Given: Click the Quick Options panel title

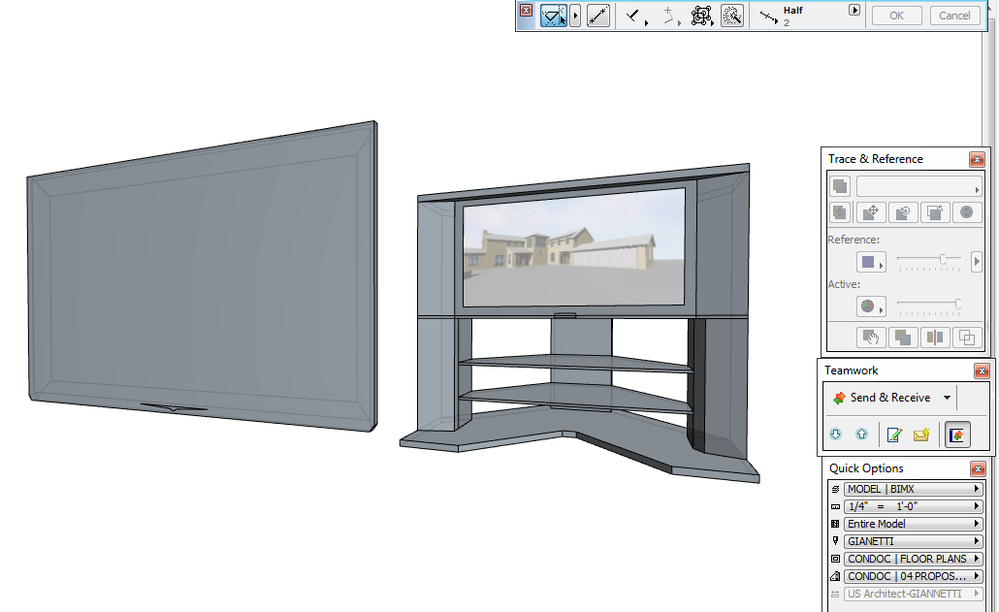Looking at the screenshot, I should pos(866,469).
